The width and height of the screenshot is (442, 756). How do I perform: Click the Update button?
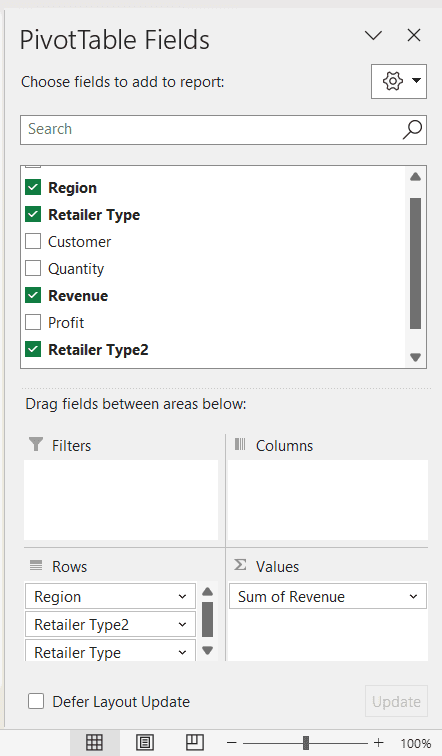click(x=396, y=702)
